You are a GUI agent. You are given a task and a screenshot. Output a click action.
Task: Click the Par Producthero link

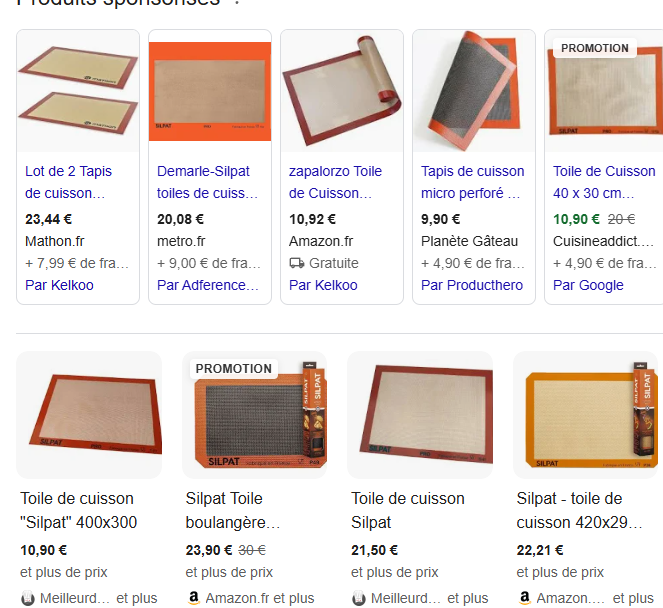(x=472, y=285)
